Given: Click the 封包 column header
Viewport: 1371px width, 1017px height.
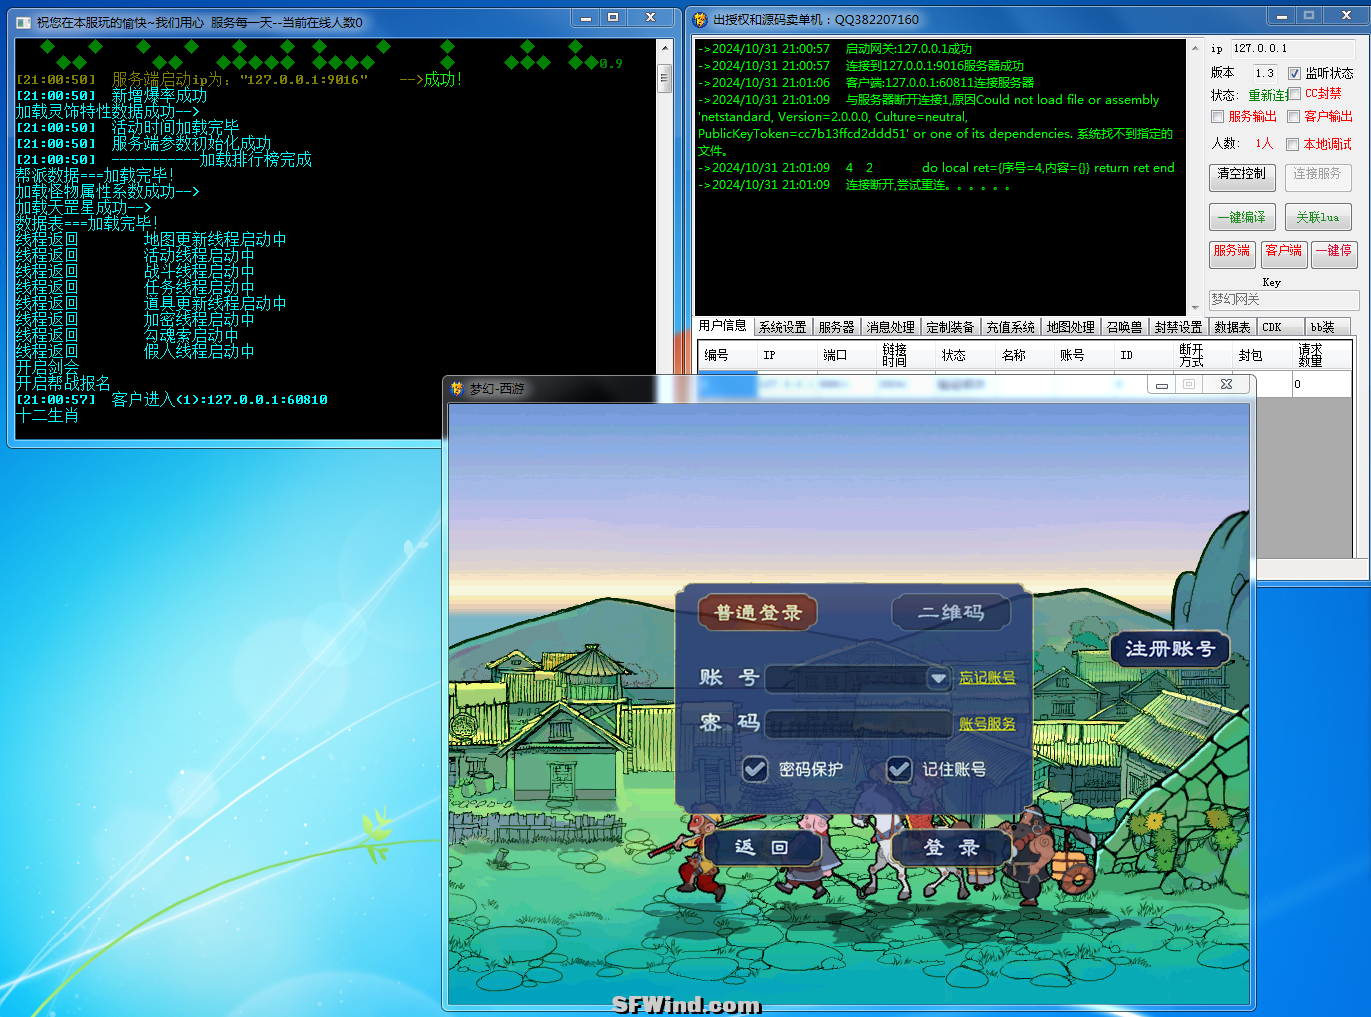Looking at the screenshot, I should (x=1261, y=355).
